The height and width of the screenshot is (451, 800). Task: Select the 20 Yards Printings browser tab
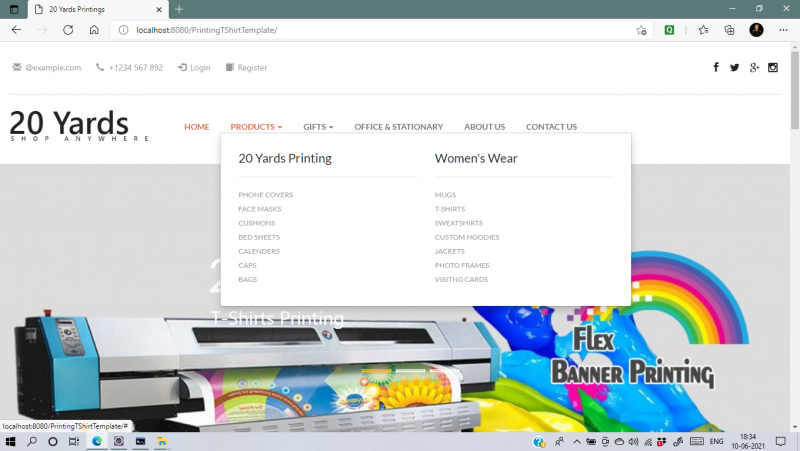click(98, 9)
